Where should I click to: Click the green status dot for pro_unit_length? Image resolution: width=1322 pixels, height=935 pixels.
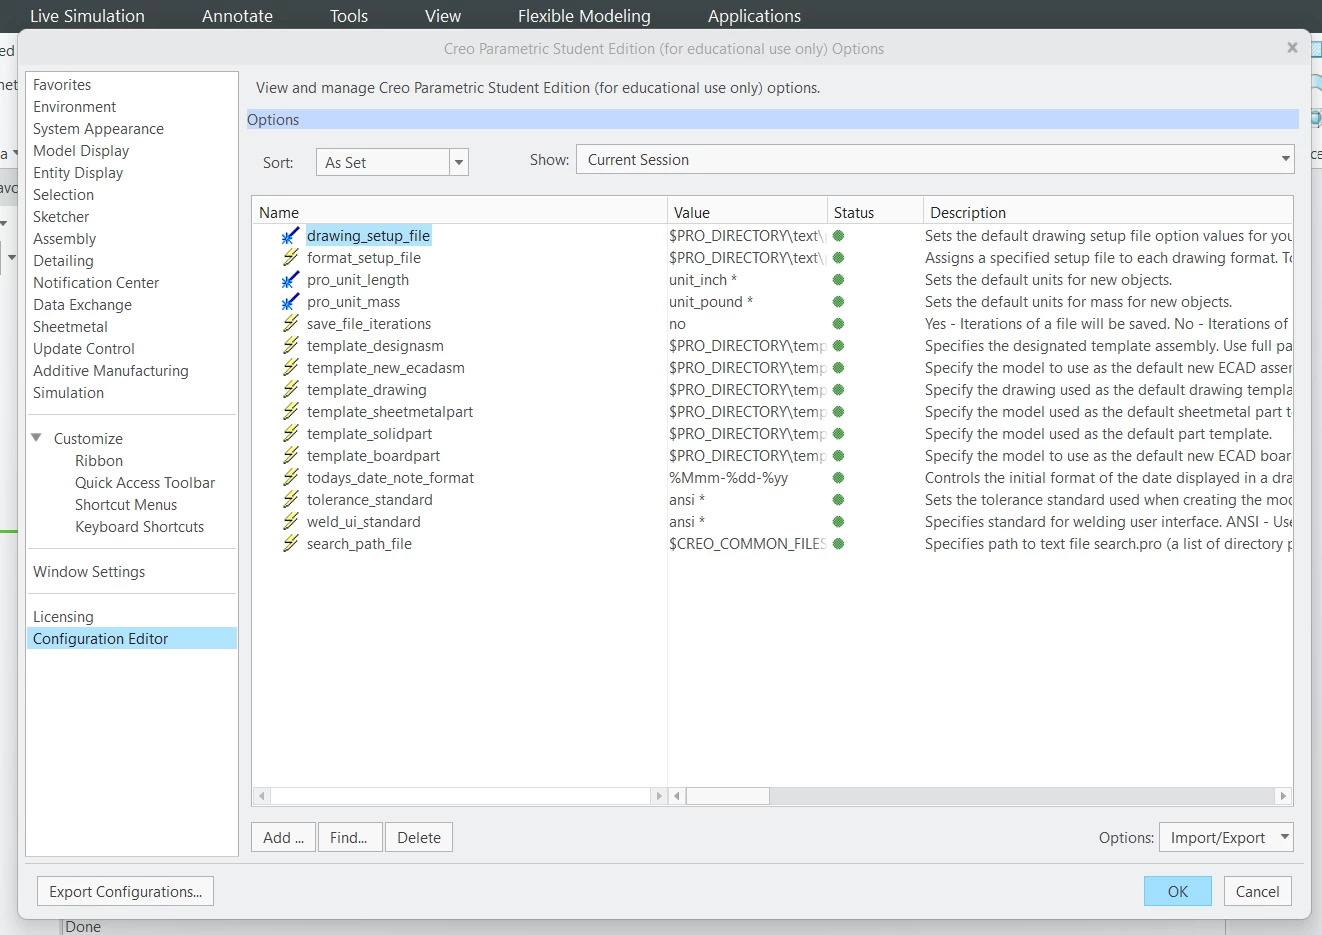coord(838,280)
